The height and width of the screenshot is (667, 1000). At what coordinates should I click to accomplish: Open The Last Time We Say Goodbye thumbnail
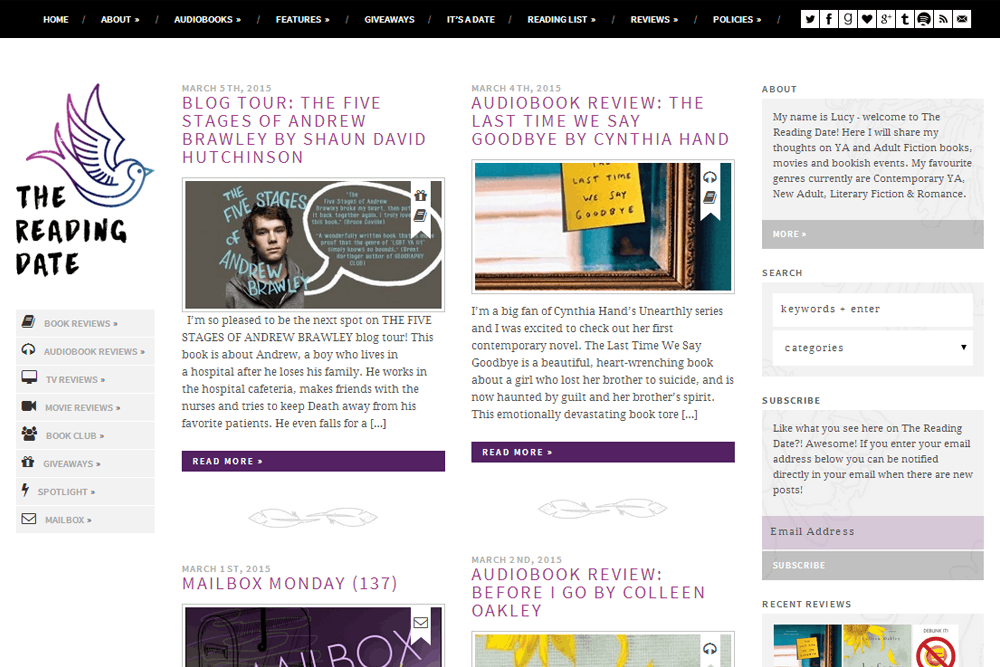tap(603, 226)
